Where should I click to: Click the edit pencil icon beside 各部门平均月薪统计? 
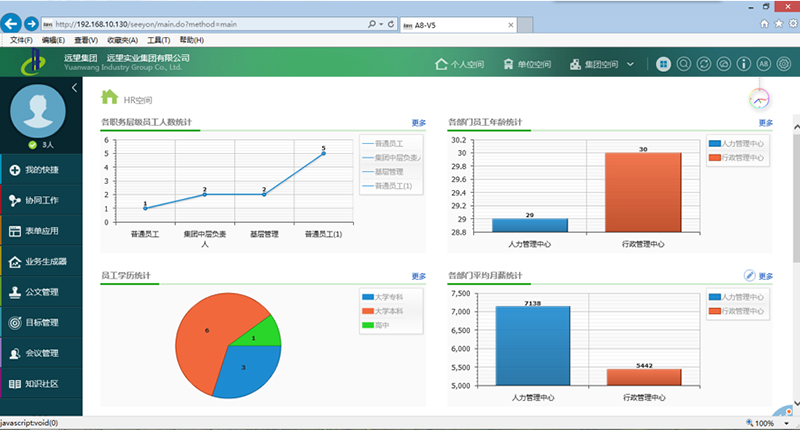point(750,276)
